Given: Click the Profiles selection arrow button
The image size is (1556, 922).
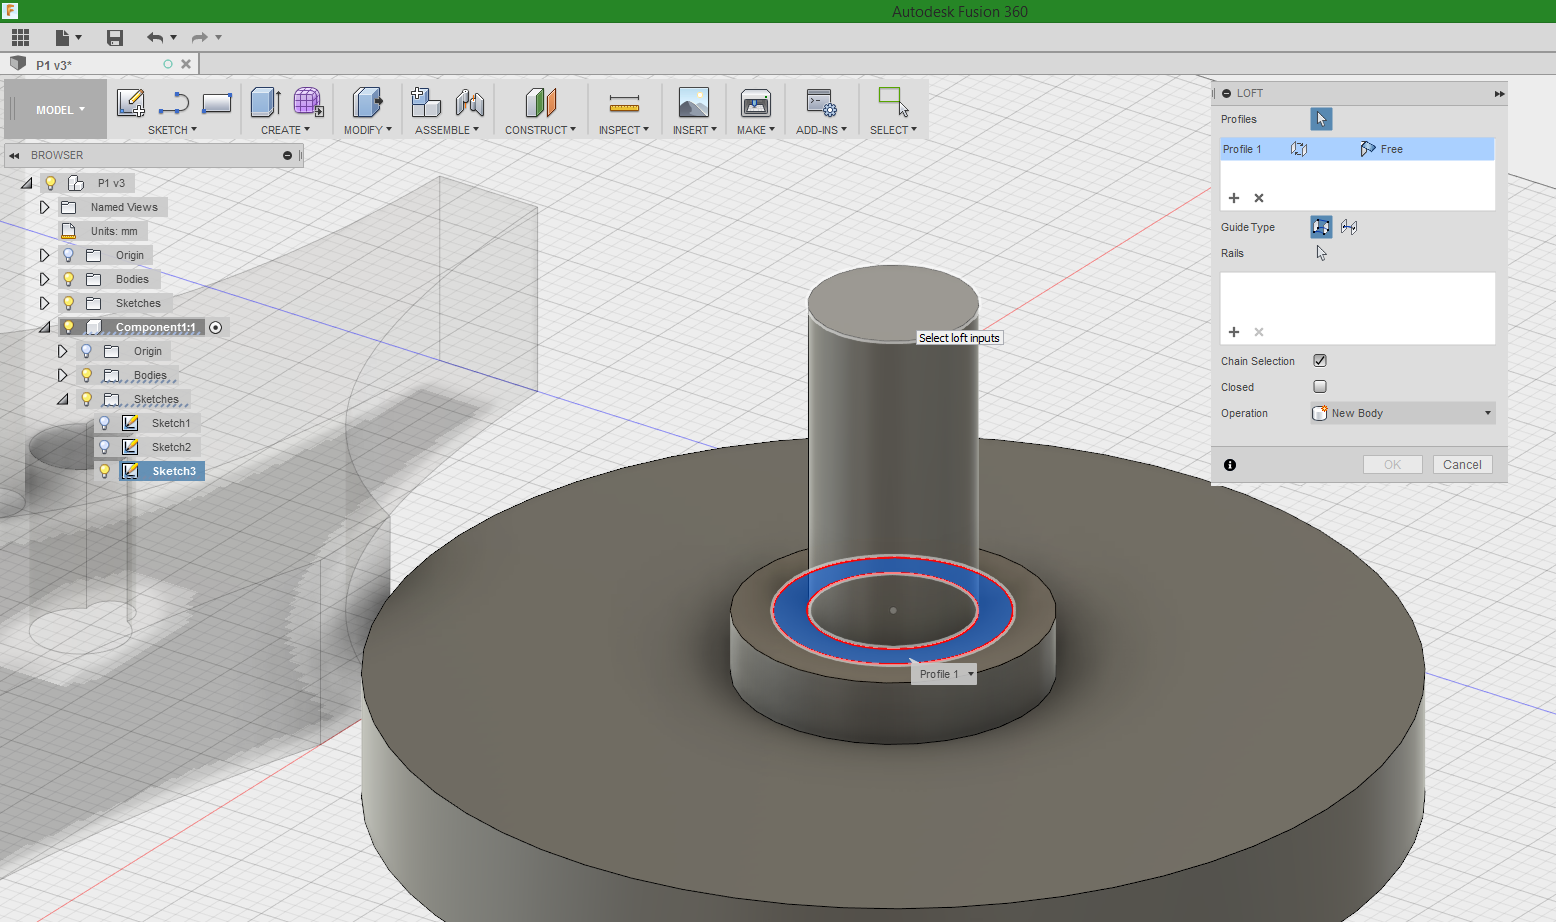Looking at the screenshot, I should point(1321,119).
